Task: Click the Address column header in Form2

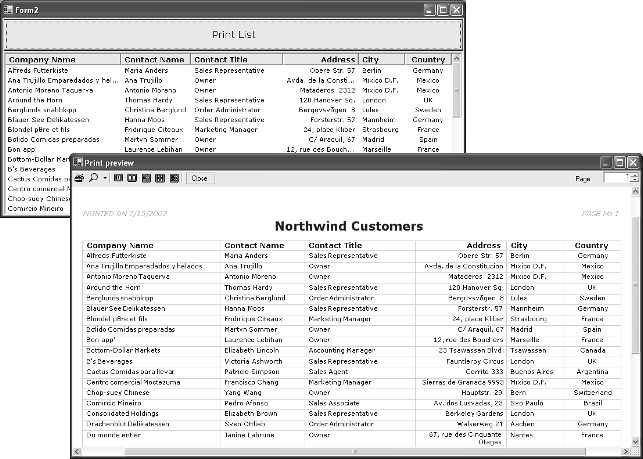Action: [x=321, y=59]
